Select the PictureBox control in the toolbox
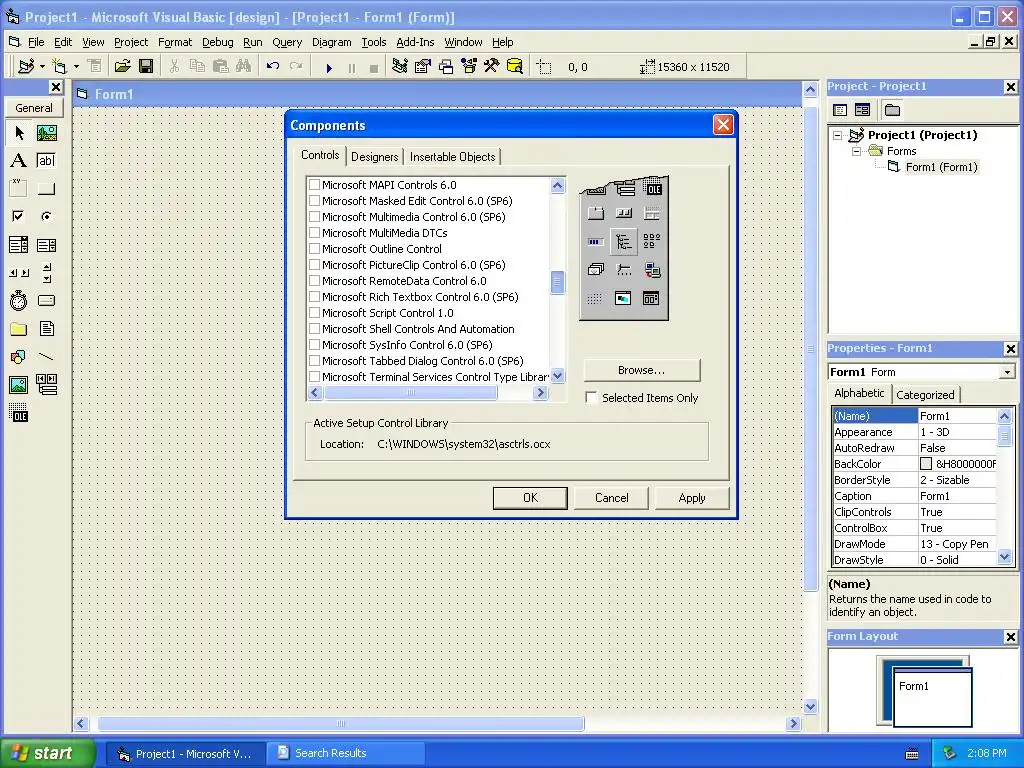The image size is (1024, 768). (x=46, y=133)
